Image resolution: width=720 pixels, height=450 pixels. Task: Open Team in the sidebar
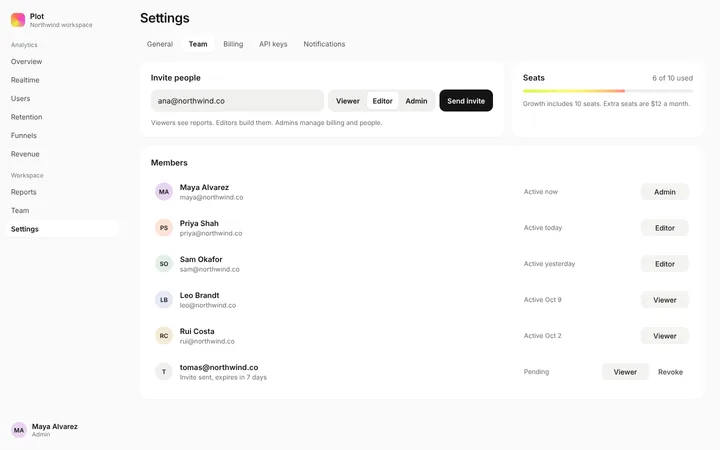point(62,211)
